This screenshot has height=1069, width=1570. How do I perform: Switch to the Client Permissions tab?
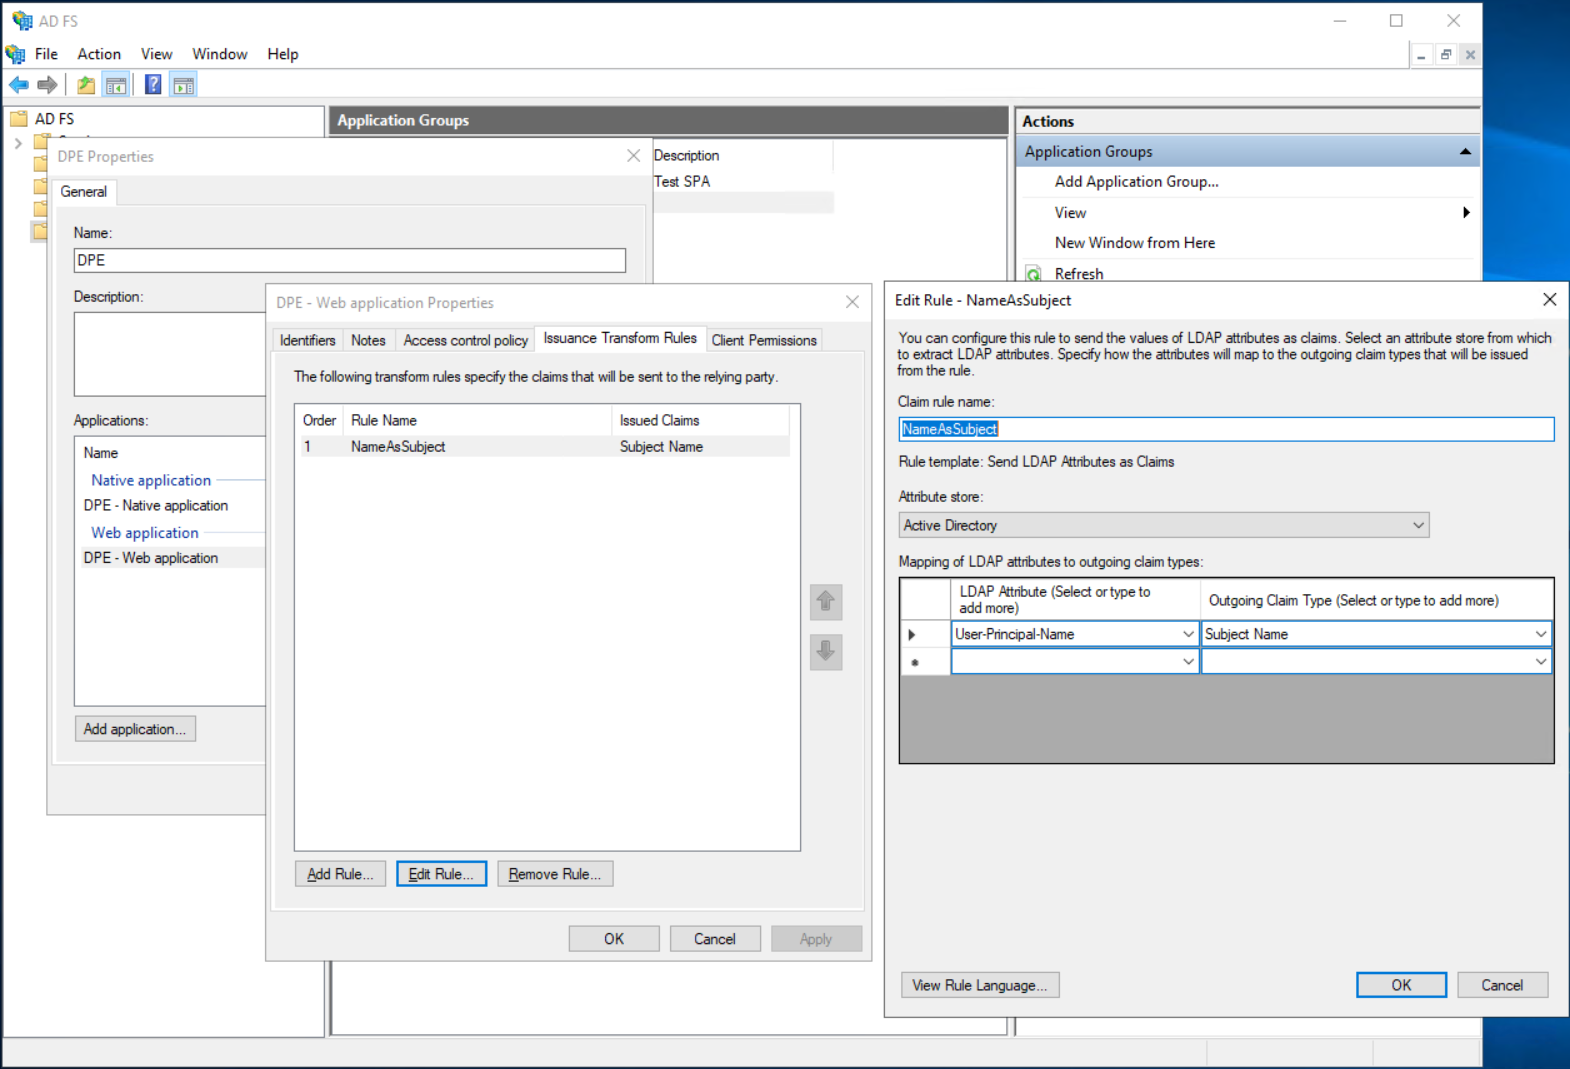coord(763,340)
